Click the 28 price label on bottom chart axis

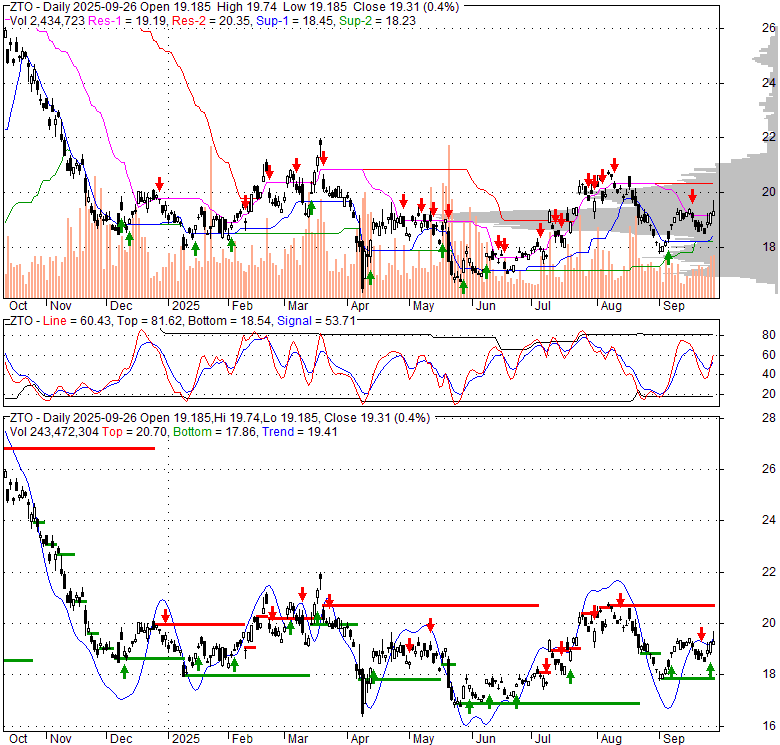click(769, 418)
